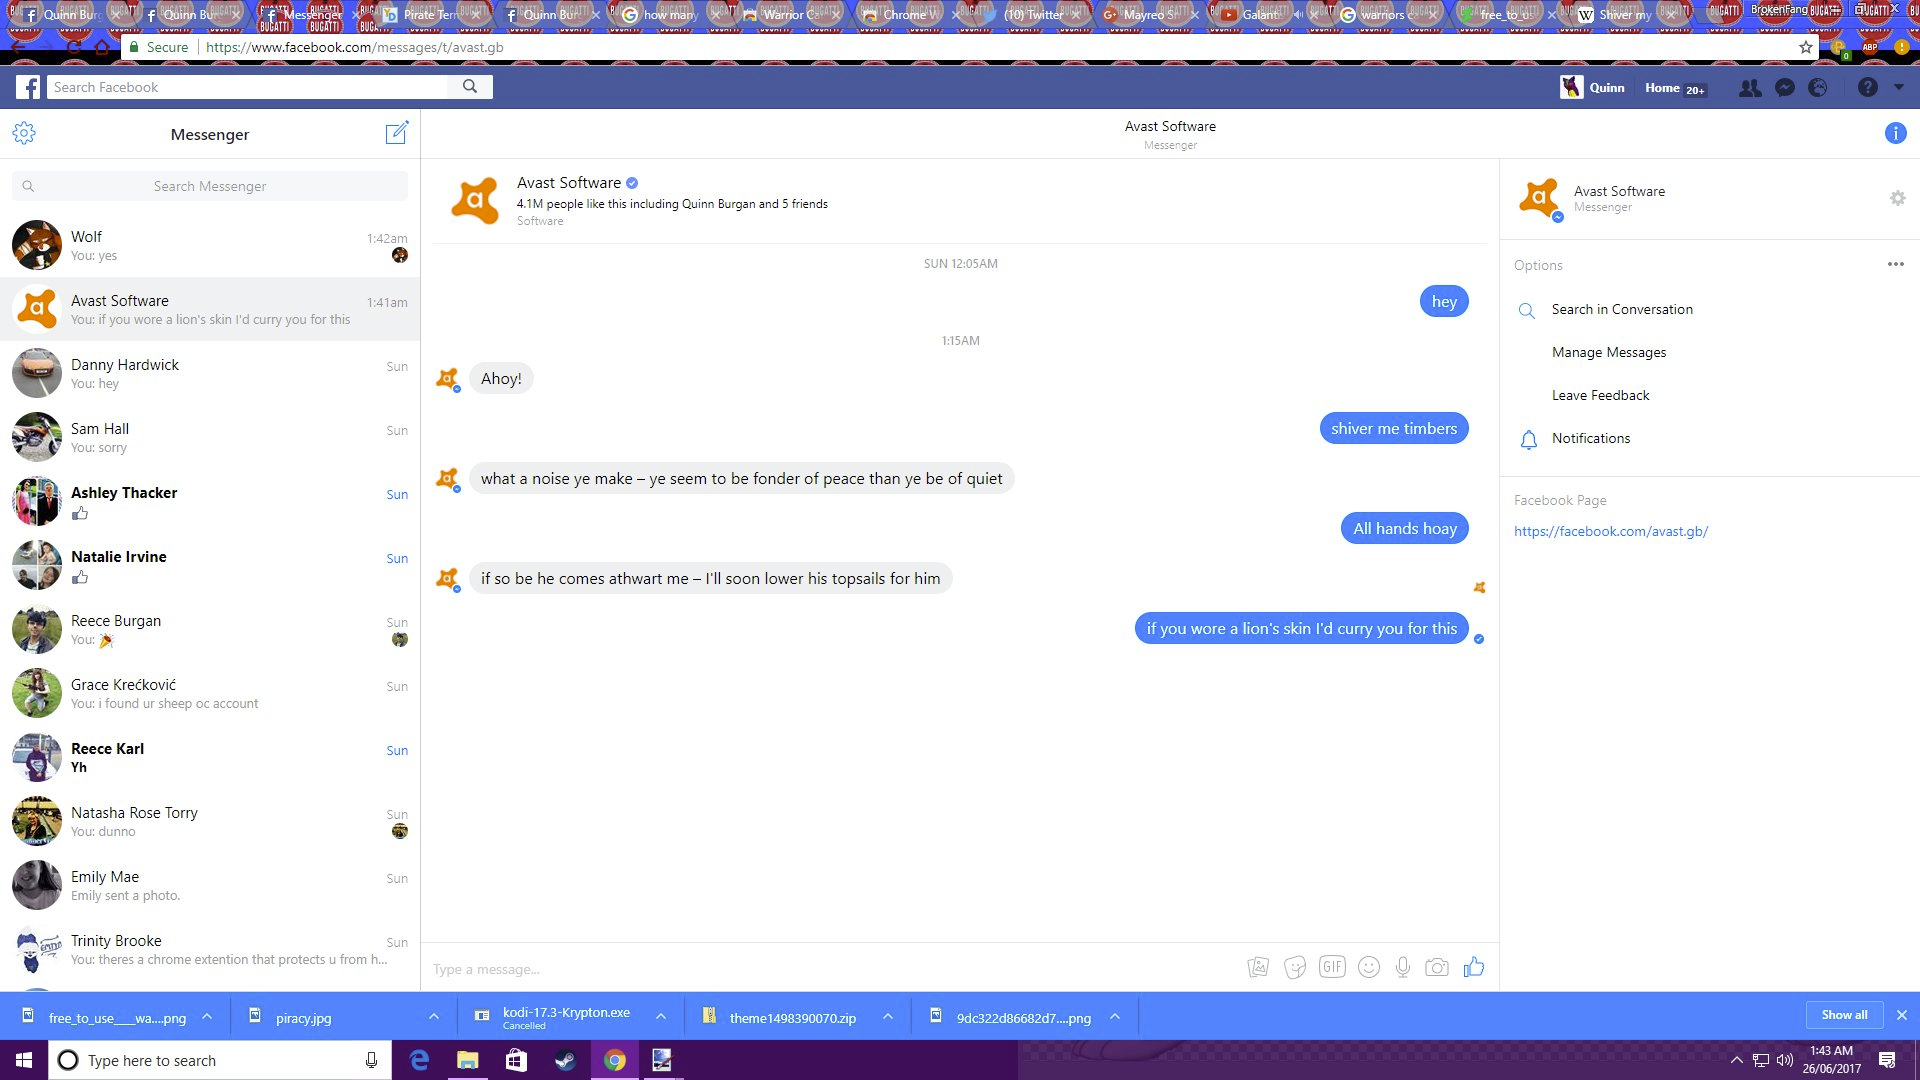
Task: Open the emoji picker
Action: 1369,967
